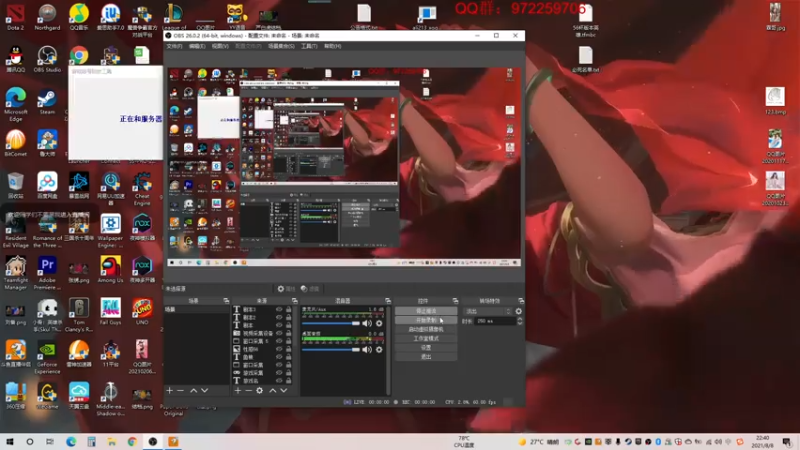Open the 视图(V) View menu

[220, 46]
